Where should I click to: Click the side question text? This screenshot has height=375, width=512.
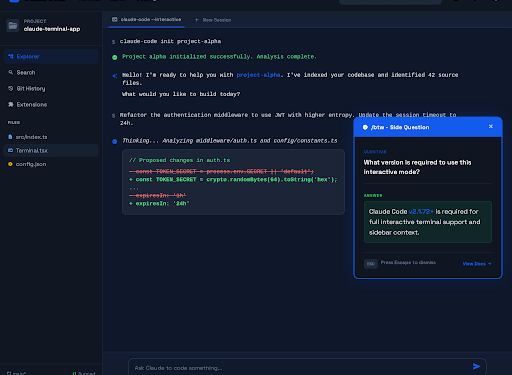click(417, 167)
